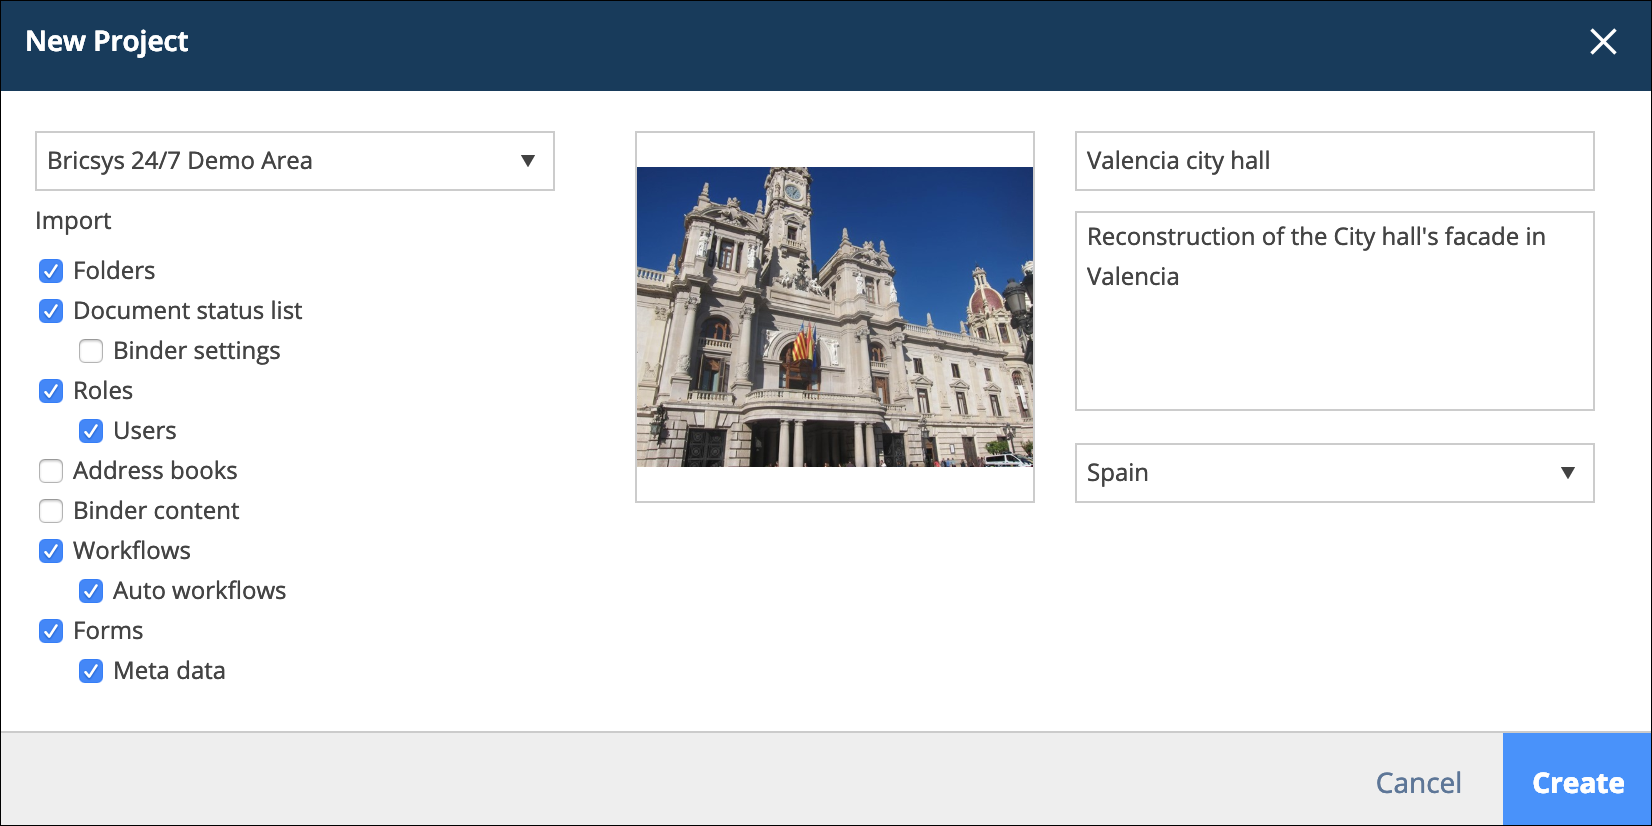The height and width of the screenshot is (826, 1652).
Task: Click the Create button
Action: pyautogui.click(x=1577, y=780)
